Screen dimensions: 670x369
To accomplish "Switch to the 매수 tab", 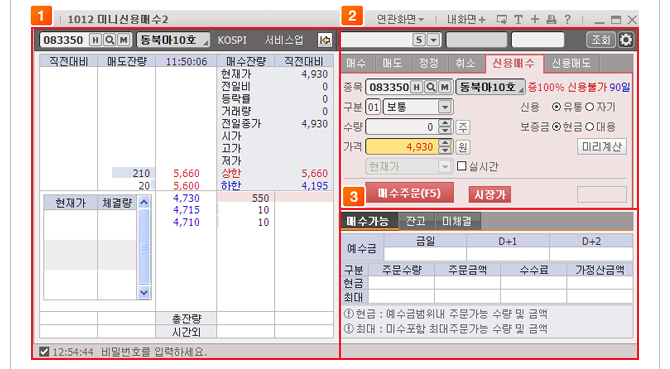I will pyautogui.click(x=356, y=64).
